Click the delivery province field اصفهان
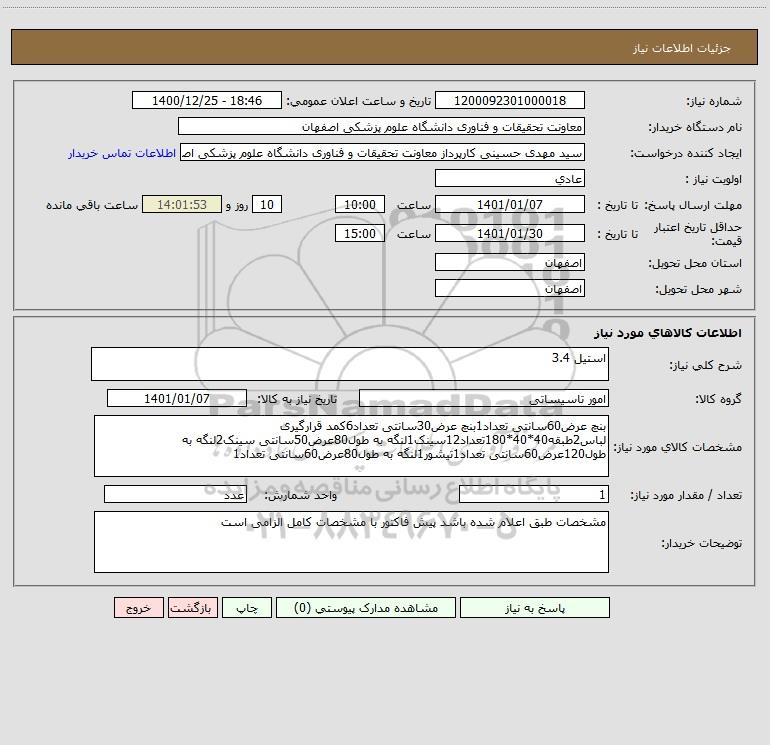Screen dimensions: 770x745 510,263
